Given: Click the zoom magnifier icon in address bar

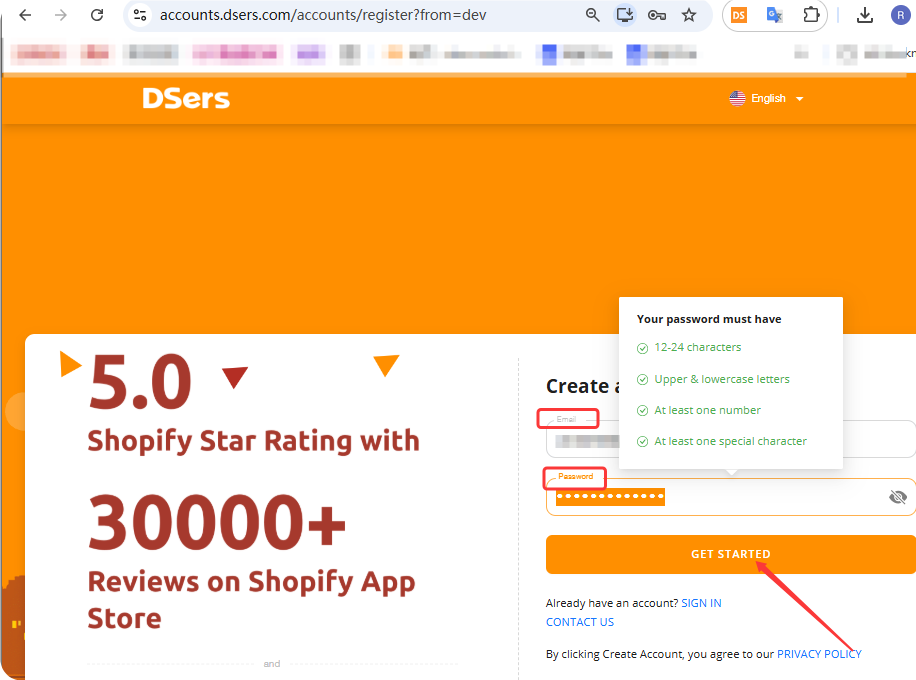Looking at the screenshot, I should click(592, 15).
